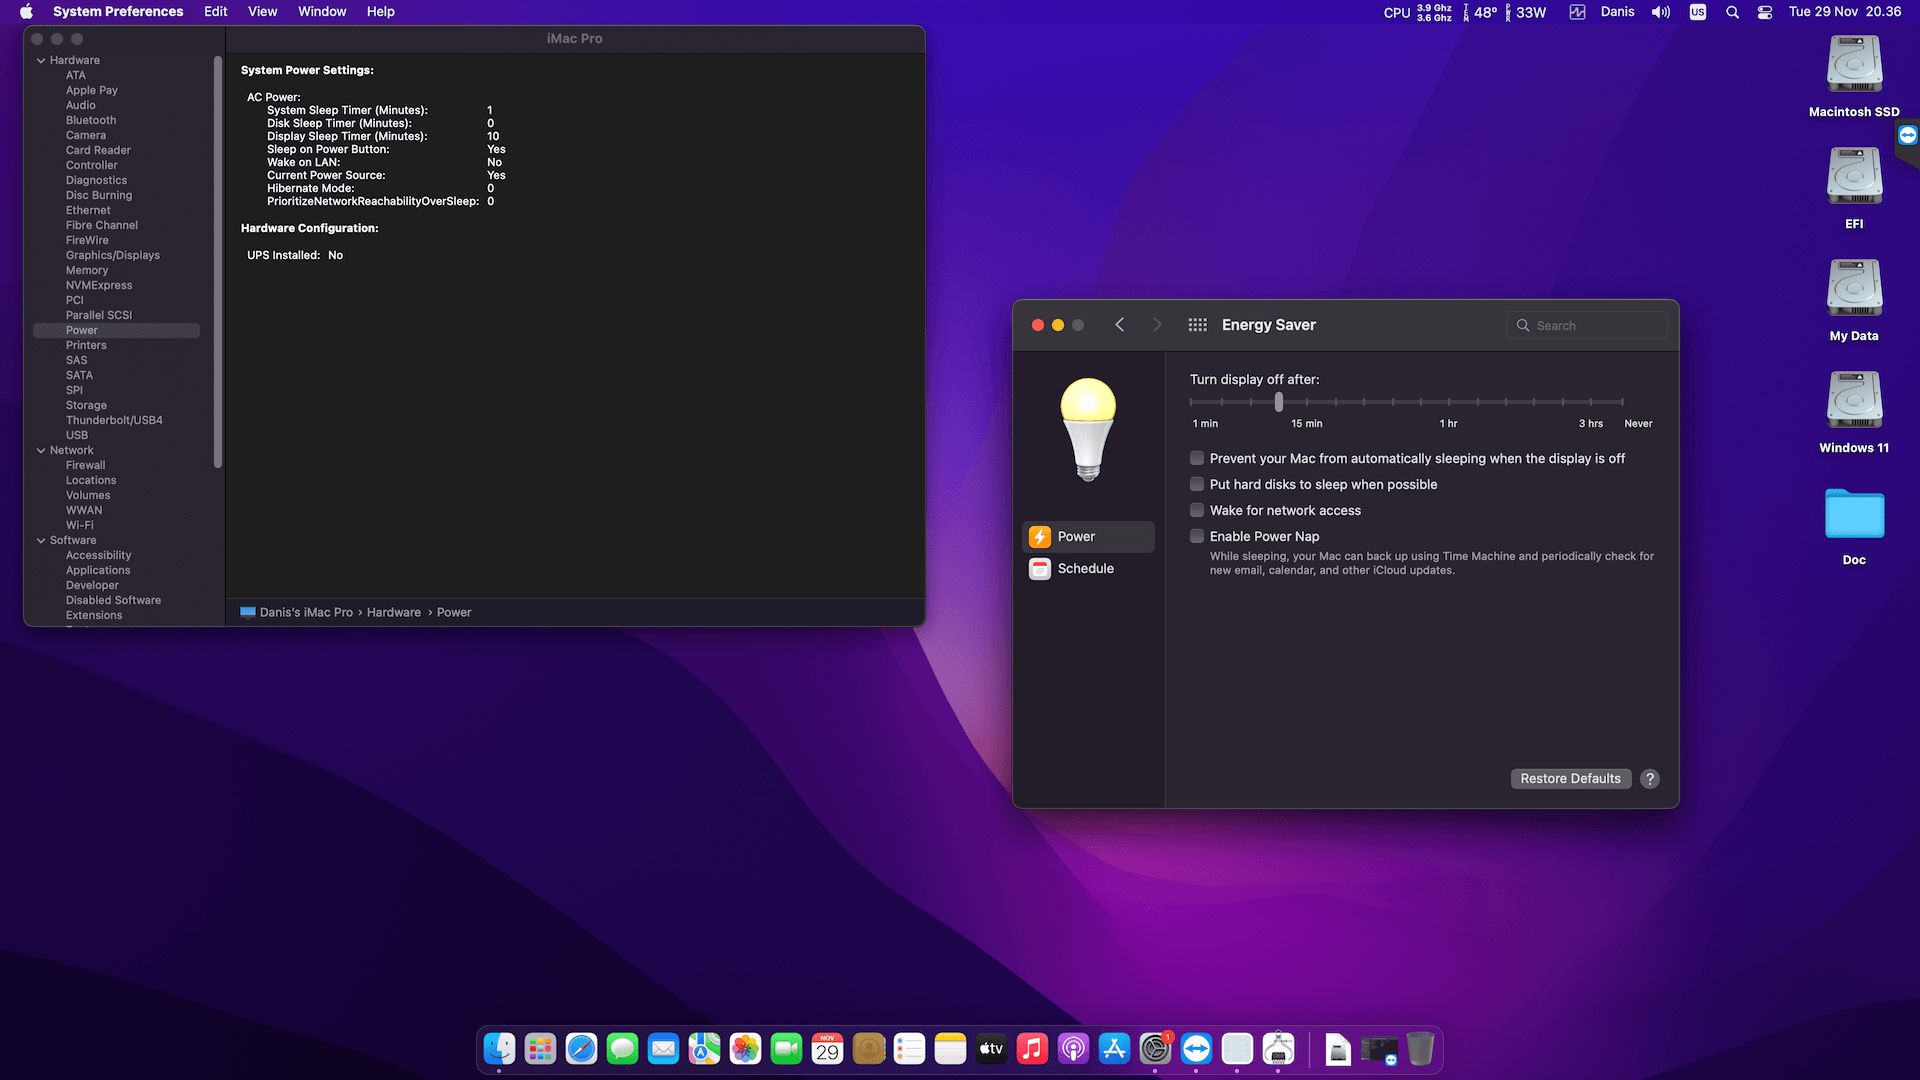This screenshot has height=1080, width=1920.
Task: Open Control Center from menu bar
Action: pyautogui.click(x=1765, y=12)
